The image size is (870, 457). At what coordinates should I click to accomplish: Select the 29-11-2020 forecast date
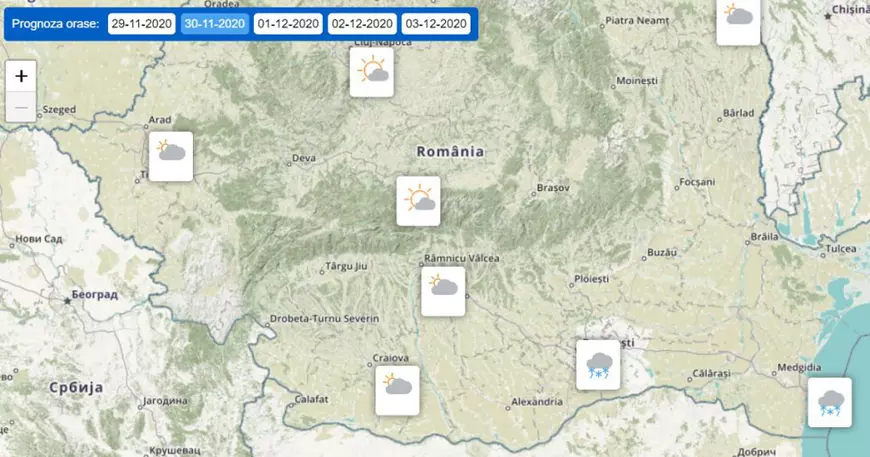(x=141, y=23)
